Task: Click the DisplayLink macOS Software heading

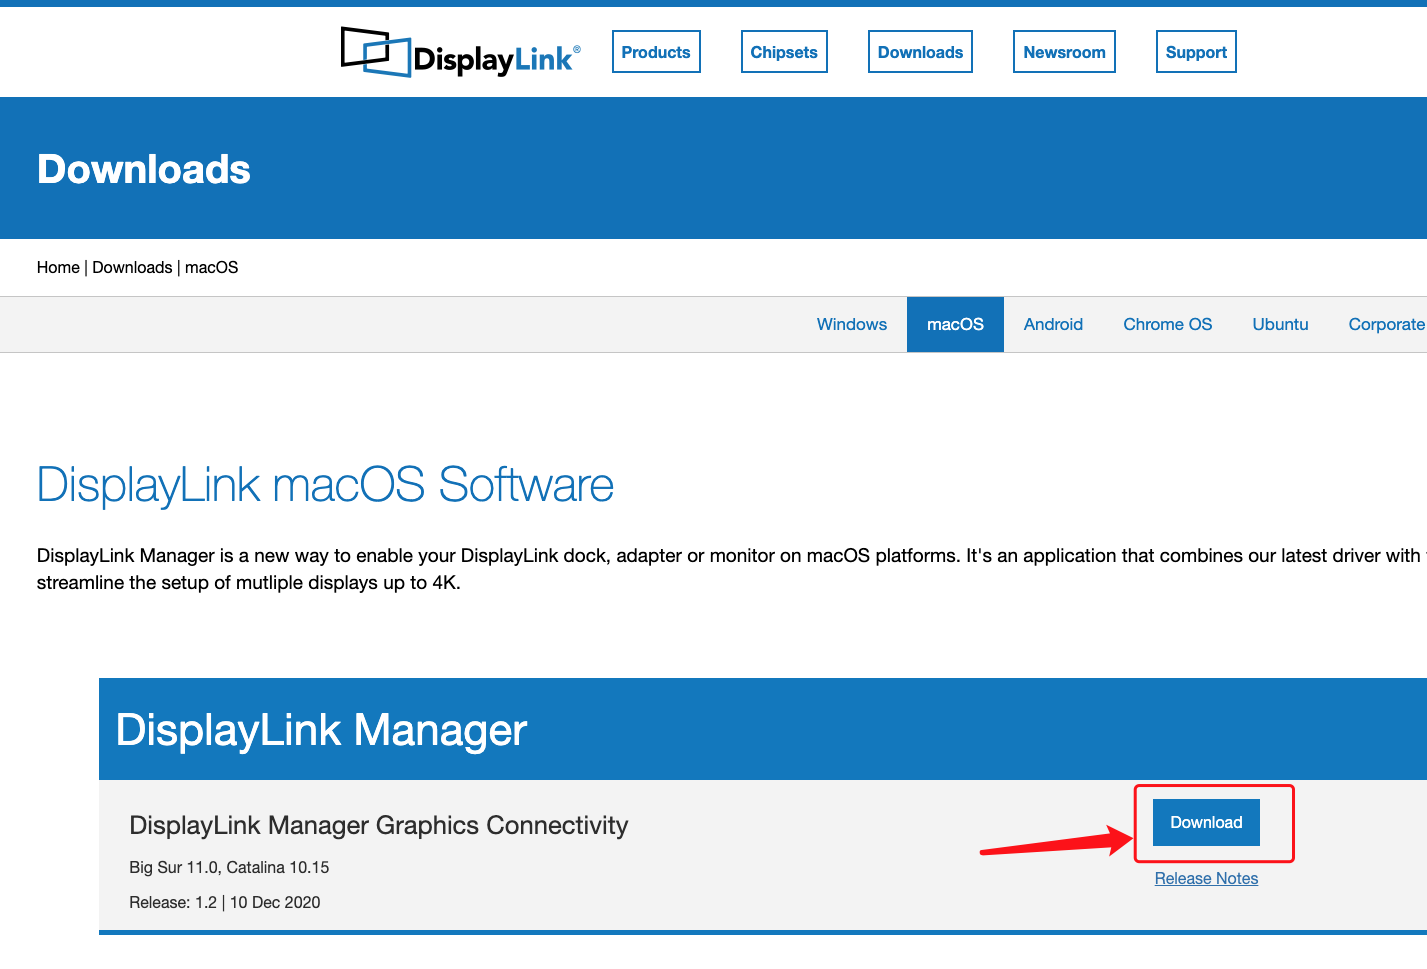Action: click(x=325, y=485)
